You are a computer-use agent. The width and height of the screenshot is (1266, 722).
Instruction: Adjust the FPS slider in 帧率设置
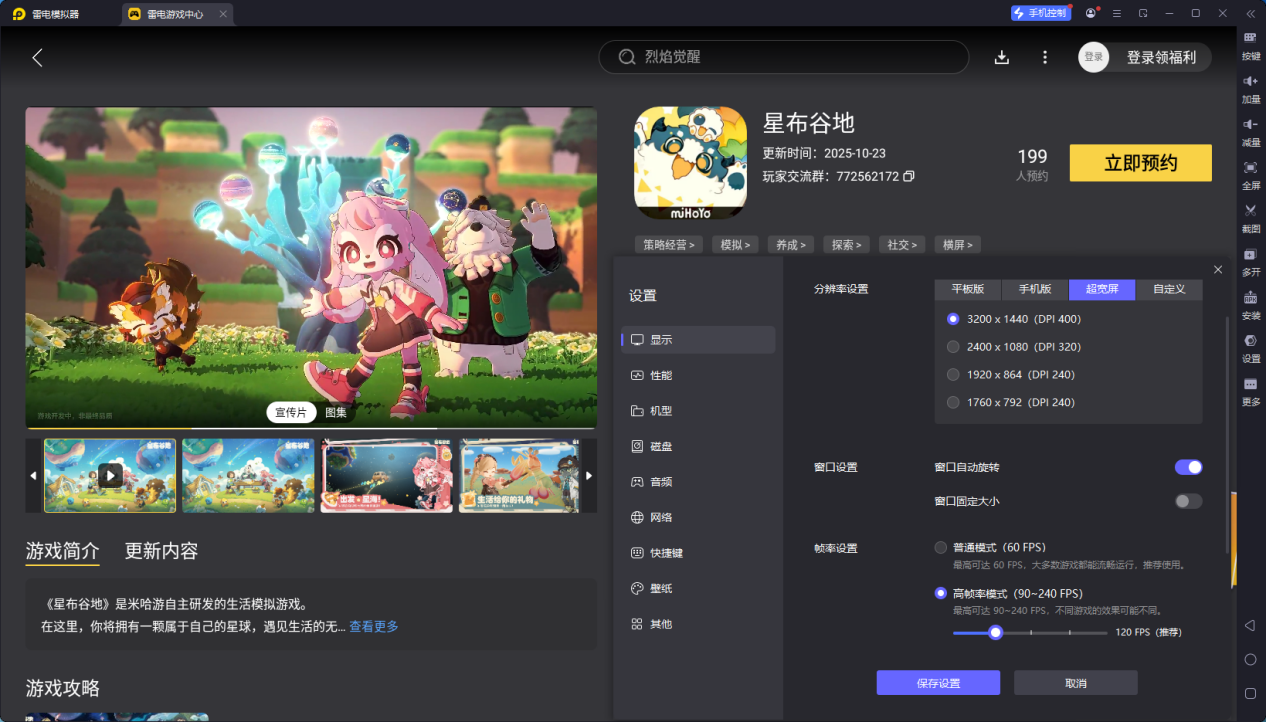(995, 632)
